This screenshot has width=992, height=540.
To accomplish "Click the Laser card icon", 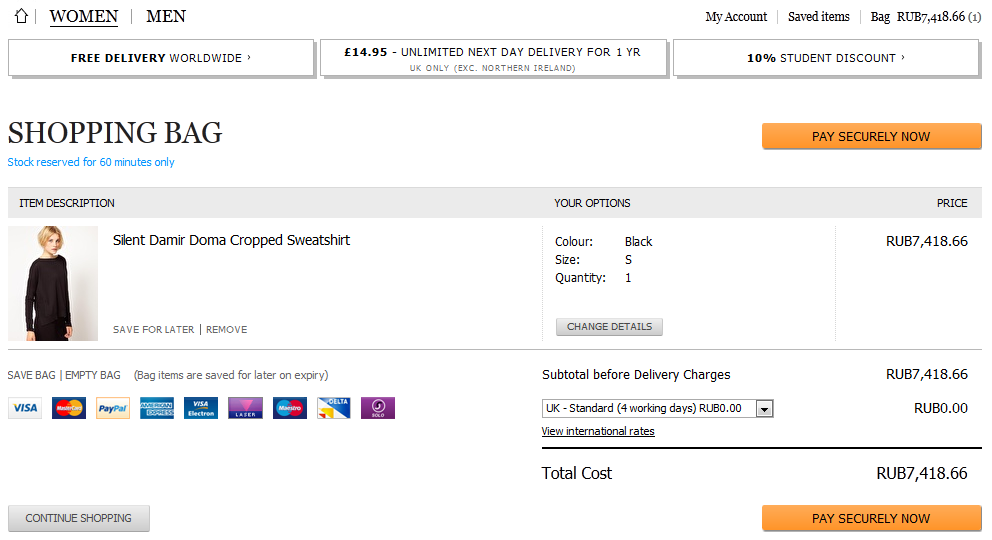I will (245, 408).
